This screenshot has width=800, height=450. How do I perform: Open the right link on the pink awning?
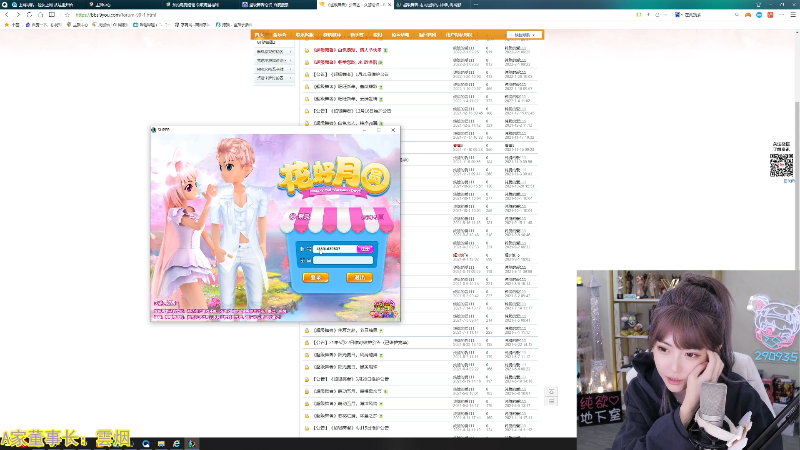372,217
